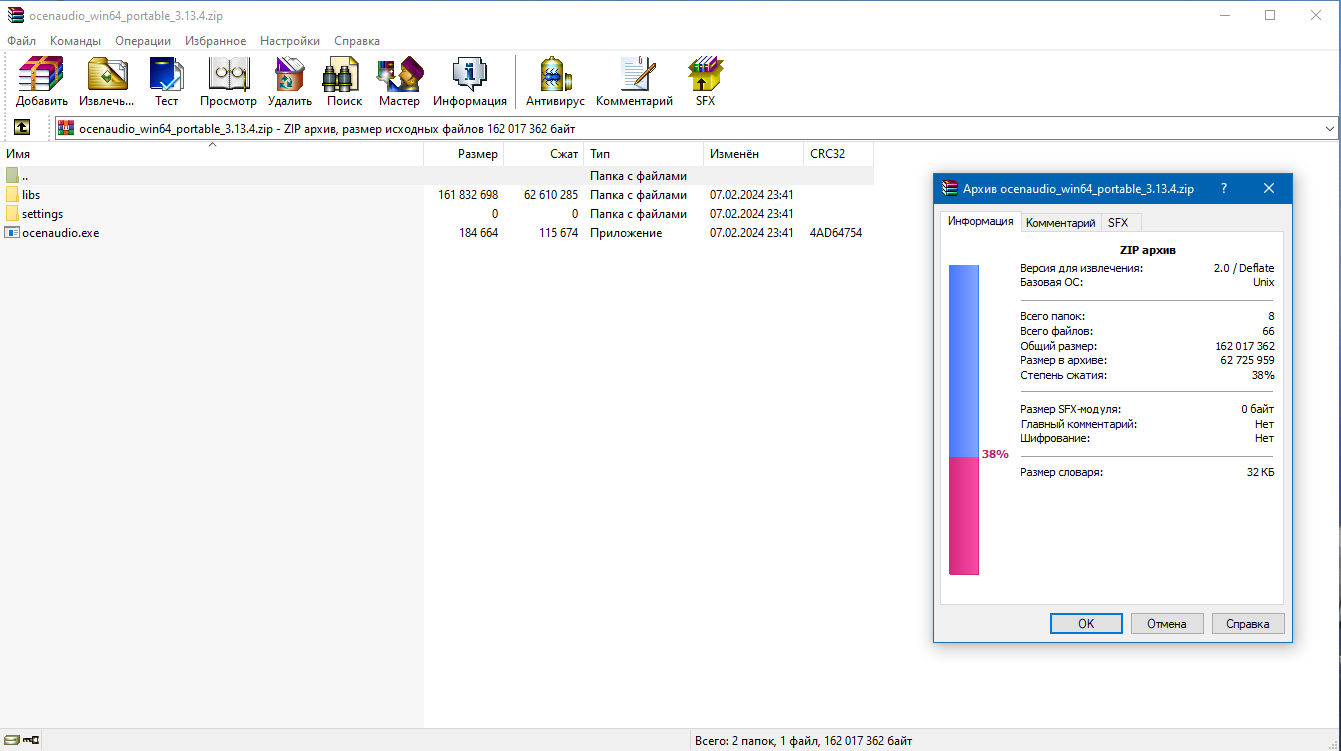
Task: Select the settings folder name
Action: [42, 214]
